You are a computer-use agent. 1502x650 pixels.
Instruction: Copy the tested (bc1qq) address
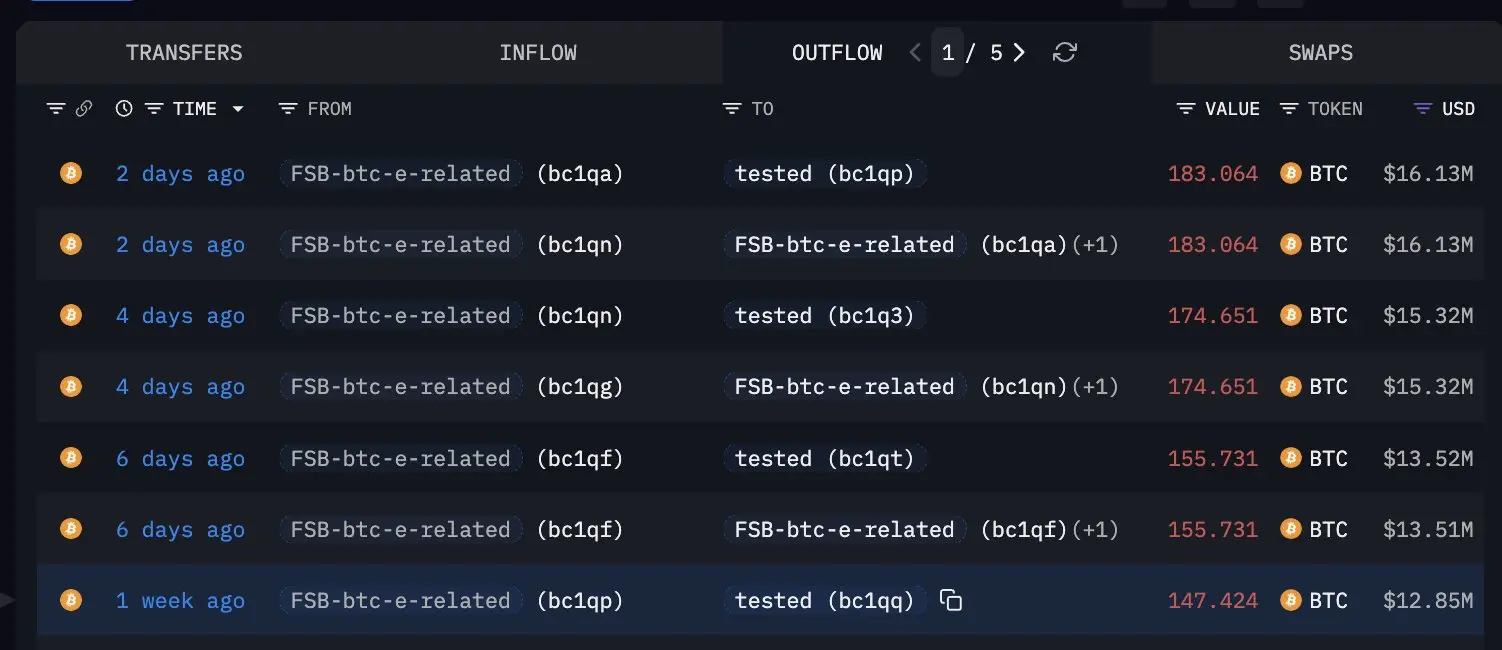click(x=951, y=601)
